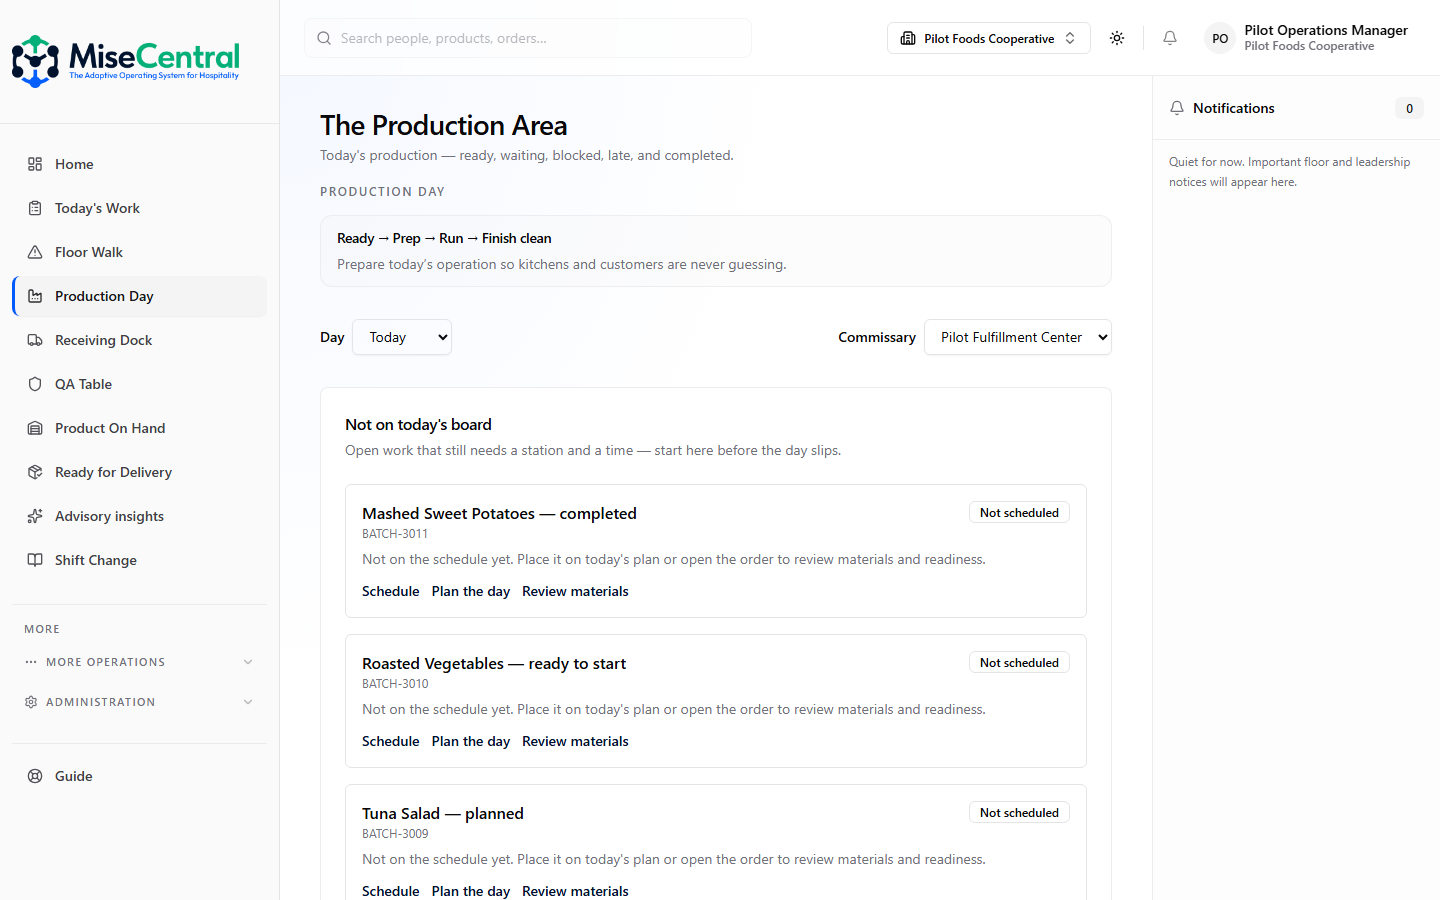
Task: Plan the day for Tuna Salad
Action: pos(471,891)
